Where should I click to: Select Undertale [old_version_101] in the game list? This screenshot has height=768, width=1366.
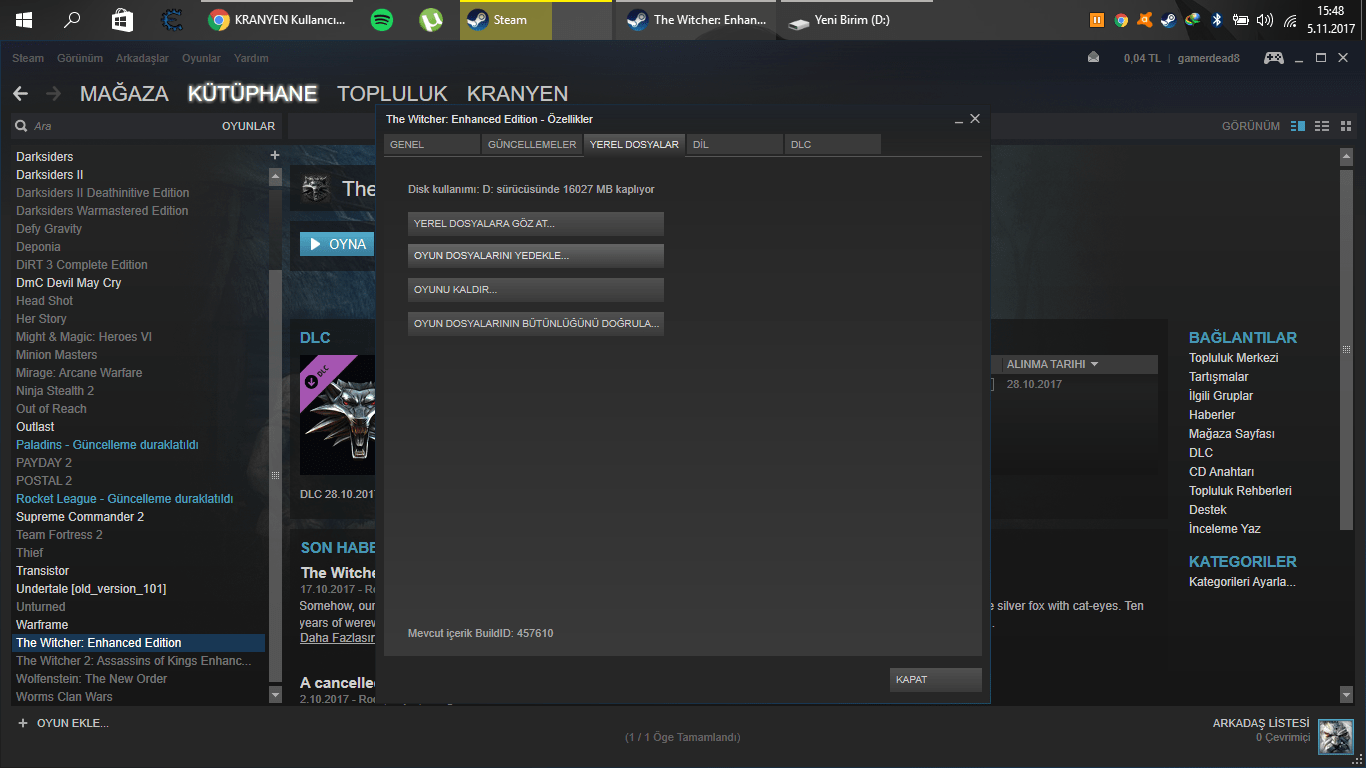point(91,589)
